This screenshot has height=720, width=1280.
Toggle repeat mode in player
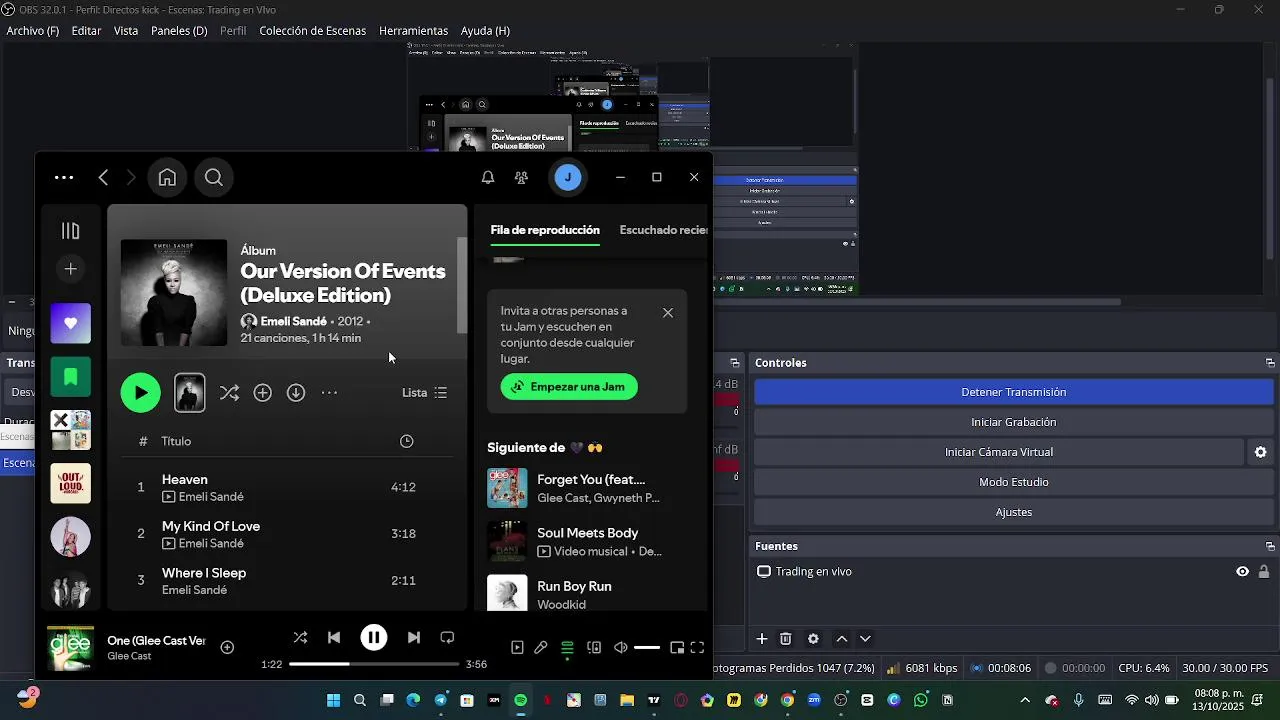click(447, 637)
